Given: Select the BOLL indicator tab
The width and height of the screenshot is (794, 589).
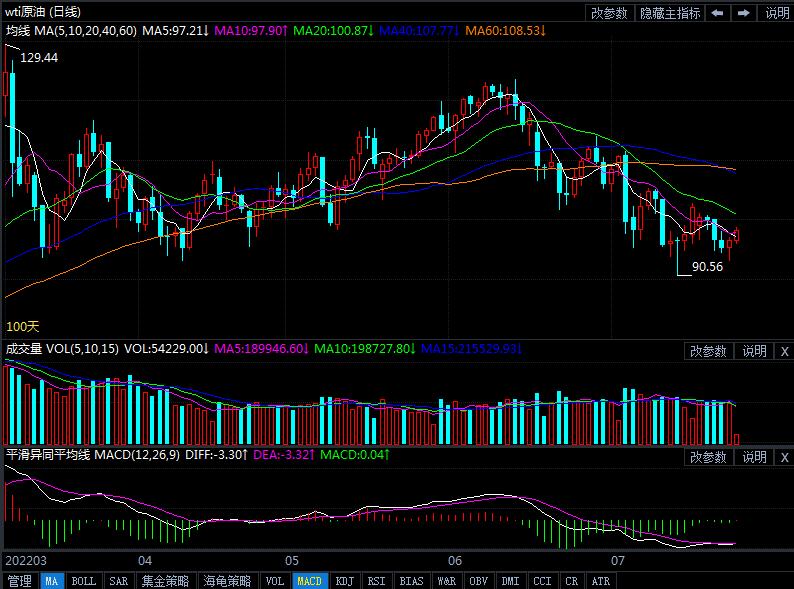Looking at the screenshot, I should [84, 581].
